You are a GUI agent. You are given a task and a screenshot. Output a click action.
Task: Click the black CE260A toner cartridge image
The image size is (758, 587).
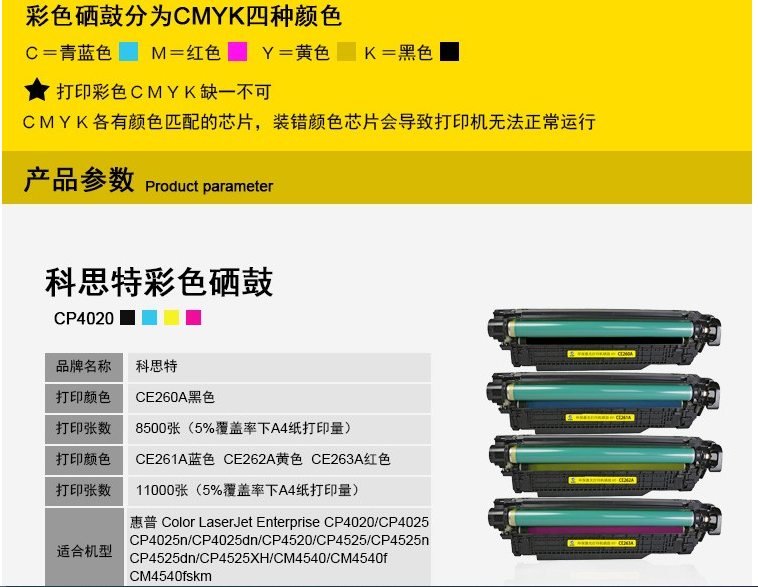tap(604, 339)
